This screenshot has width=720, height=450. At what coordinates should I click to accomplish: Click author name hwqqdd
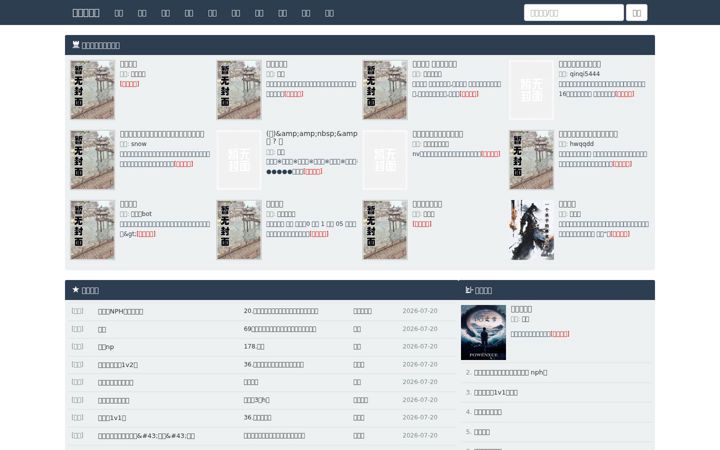[581, 144]
